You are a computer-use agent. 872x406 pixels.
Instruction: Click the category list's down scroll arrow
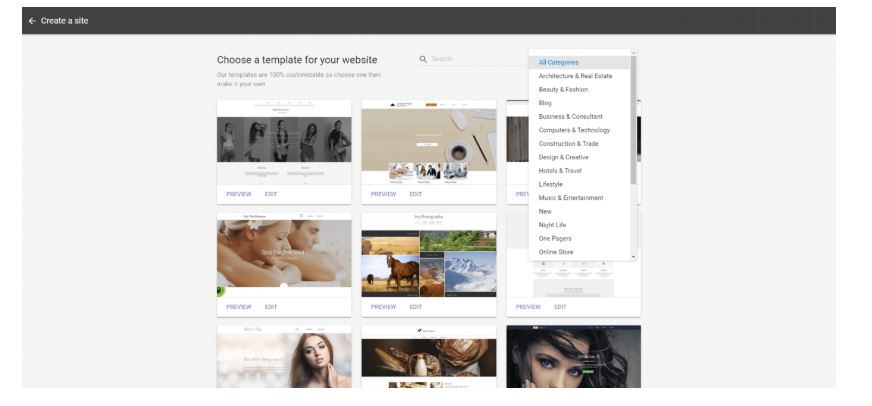(633, 258)
